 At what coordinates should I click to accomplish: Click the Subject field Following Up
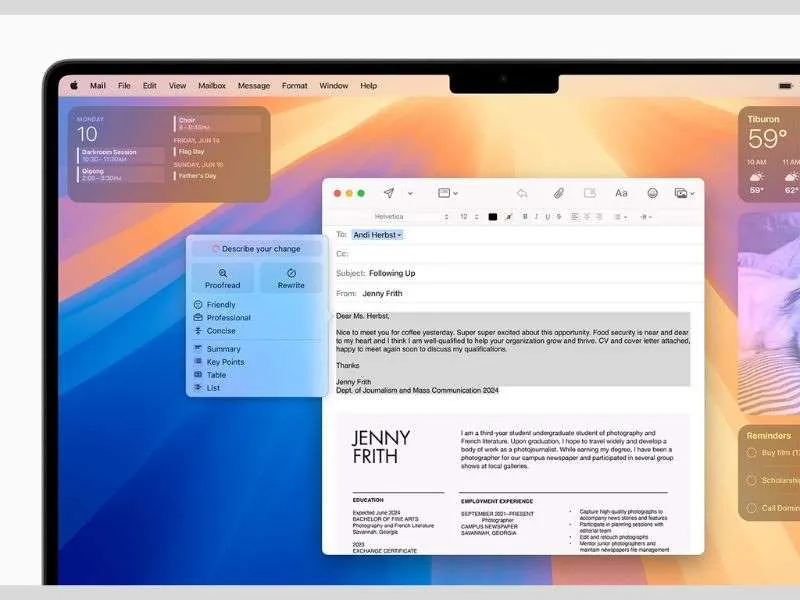513,273
